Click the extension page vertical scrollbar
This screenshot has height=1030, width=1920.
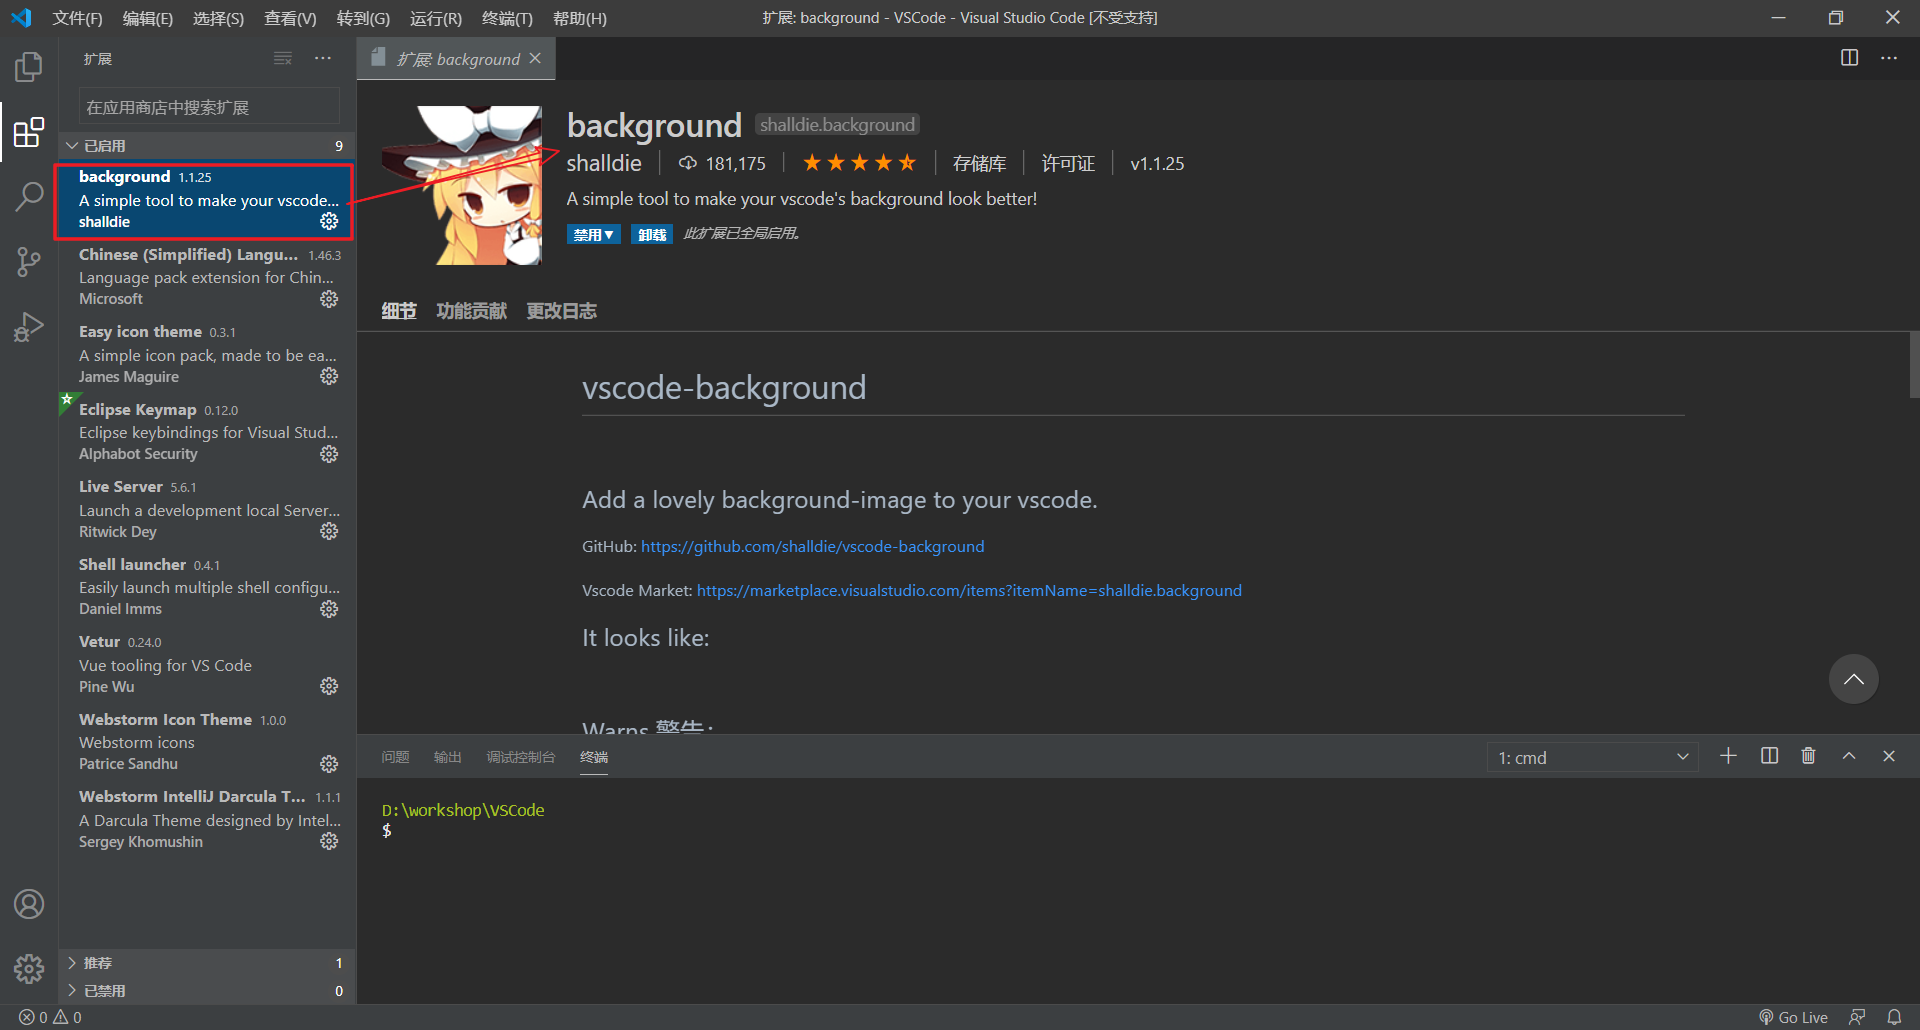pos(1914,365)
